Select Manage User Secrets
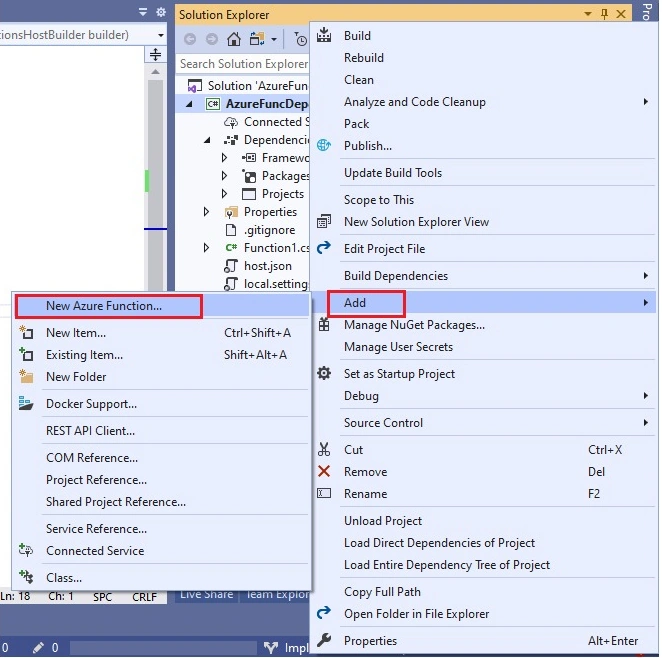 398,347
